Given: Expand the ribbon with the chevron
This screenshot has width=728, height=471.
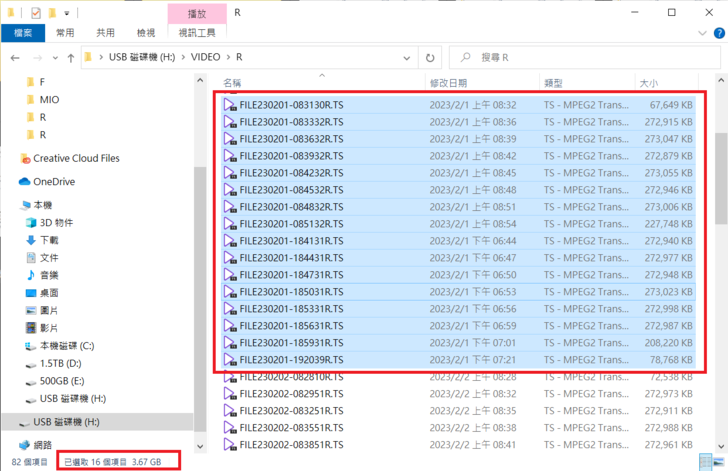Looking at the screenshot, I should click(x=702, y=33).
